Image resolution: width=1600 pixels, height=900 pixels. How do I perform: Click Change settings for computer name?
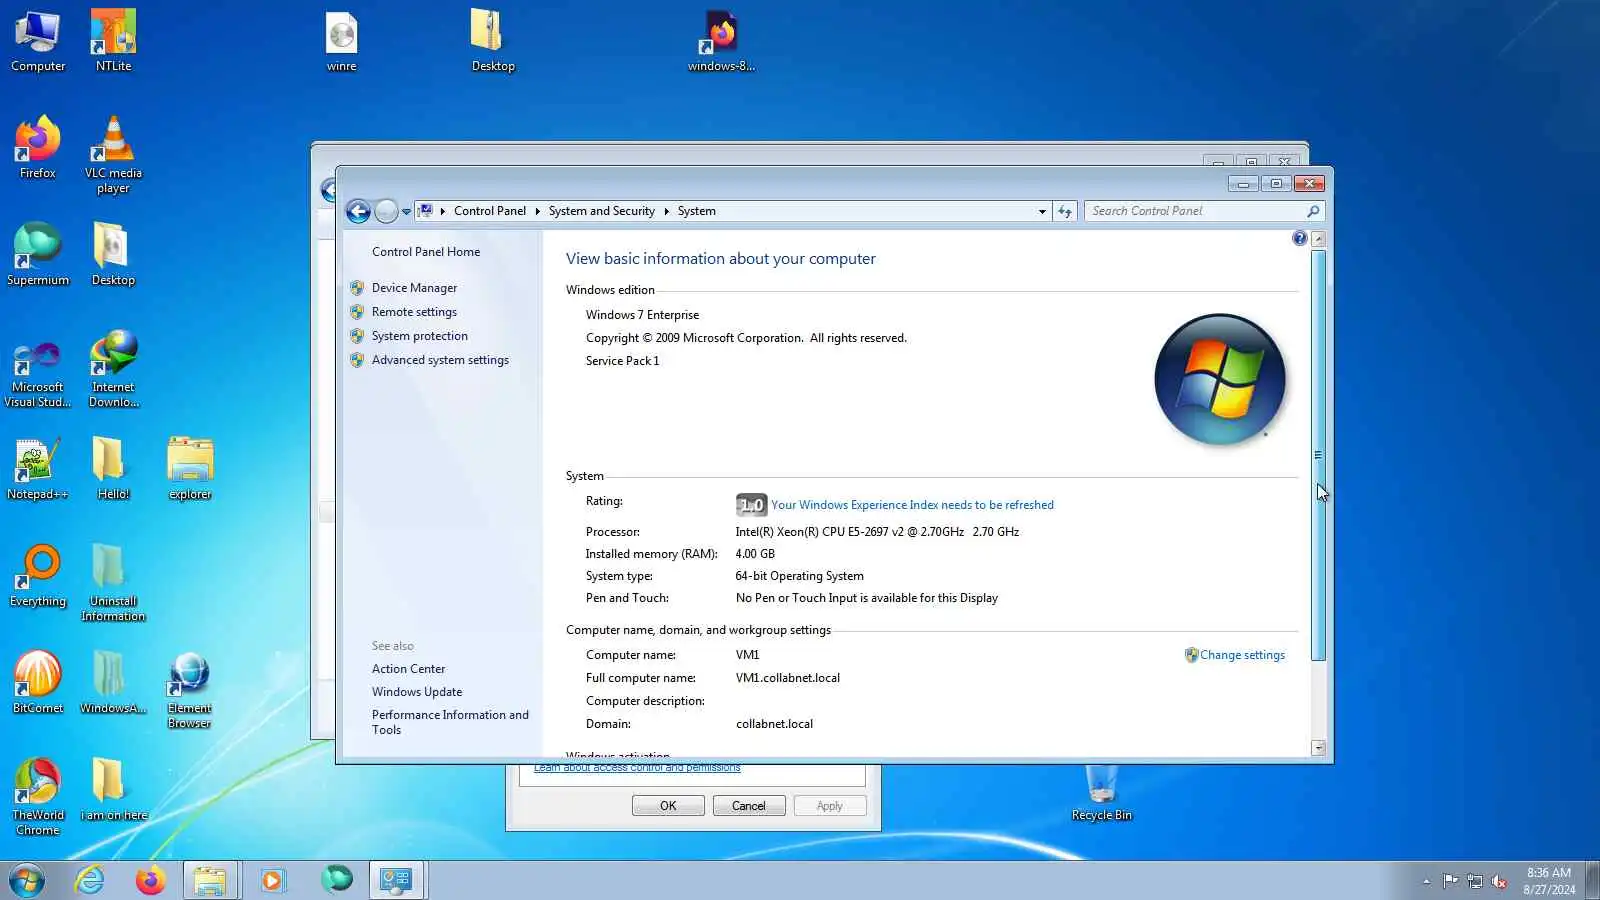coord(1242,655)
